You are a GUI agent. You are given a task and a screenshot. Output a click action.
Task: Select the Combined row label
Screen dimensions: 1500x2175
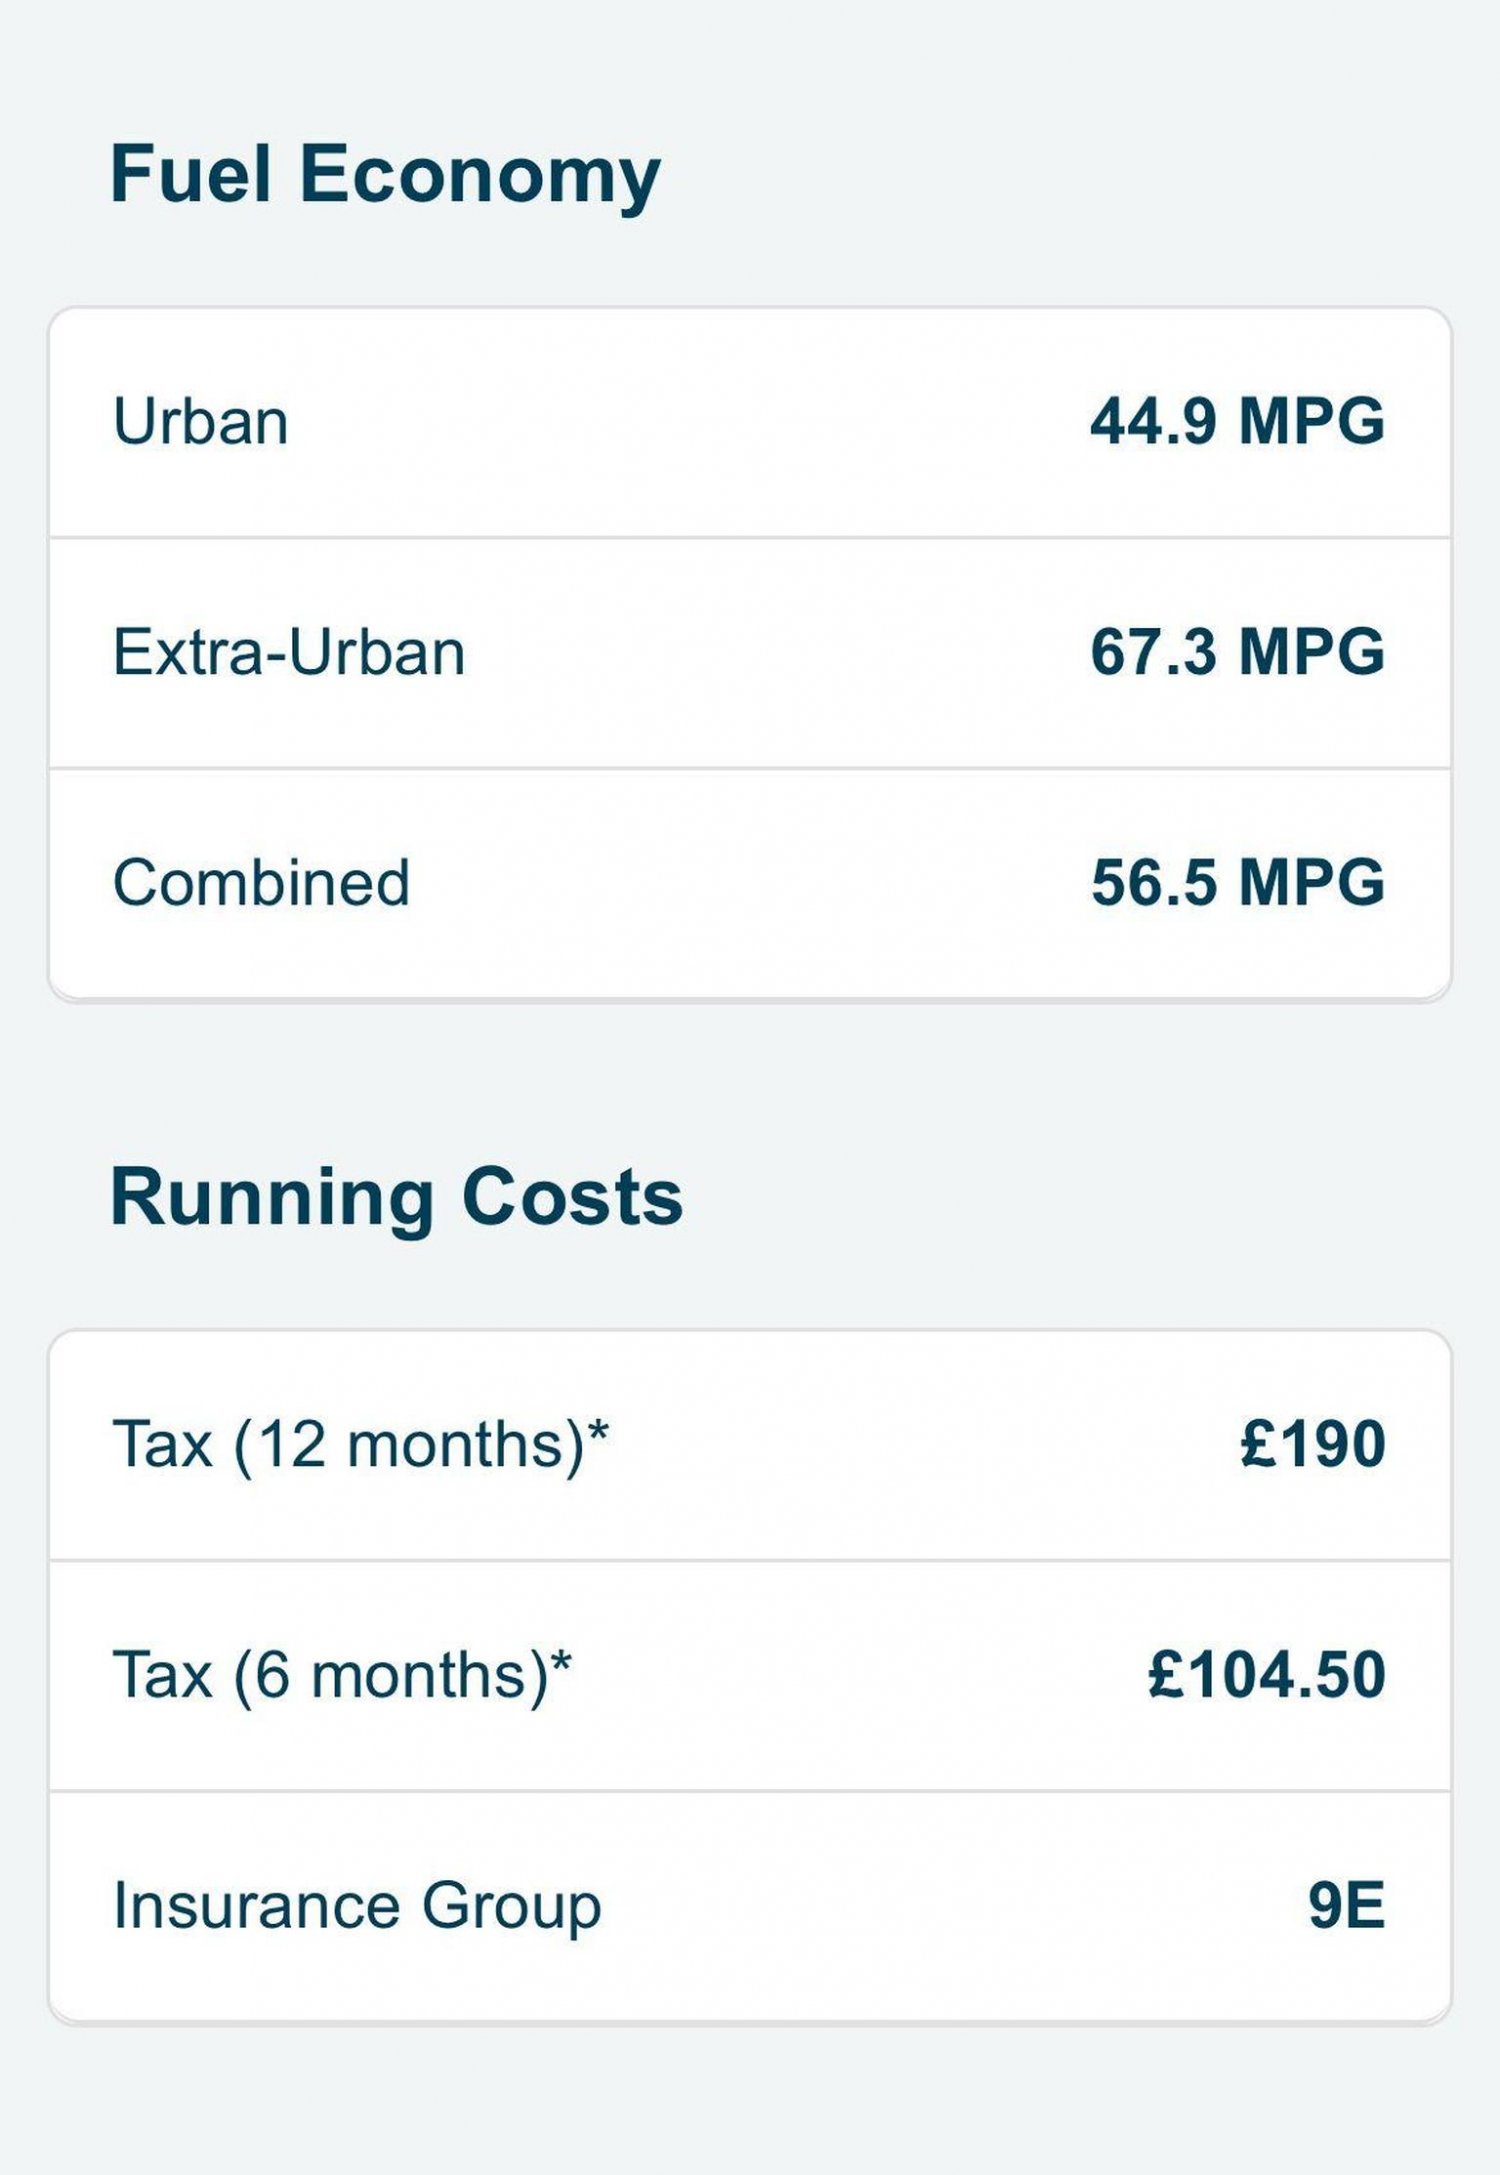(261, 883)
